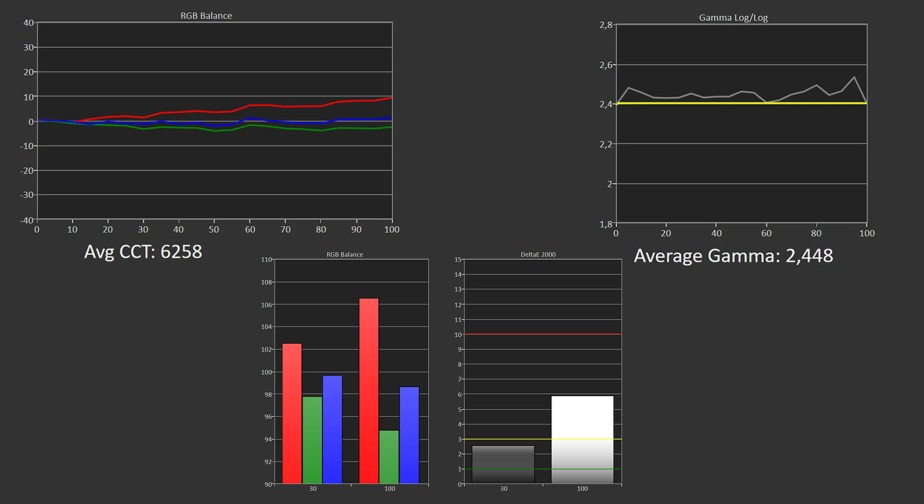Select the red bar at 100 in bar chart
Screen dimensions: 924x504
(369, 391)
